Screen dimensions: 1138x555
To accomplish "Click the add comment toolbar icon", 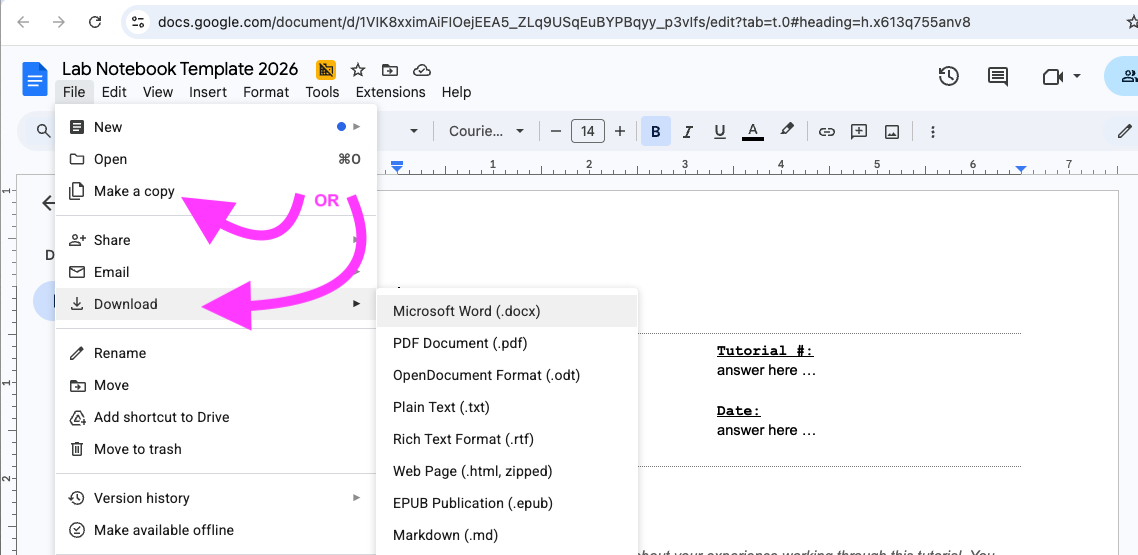I will (x=859, y=131).
